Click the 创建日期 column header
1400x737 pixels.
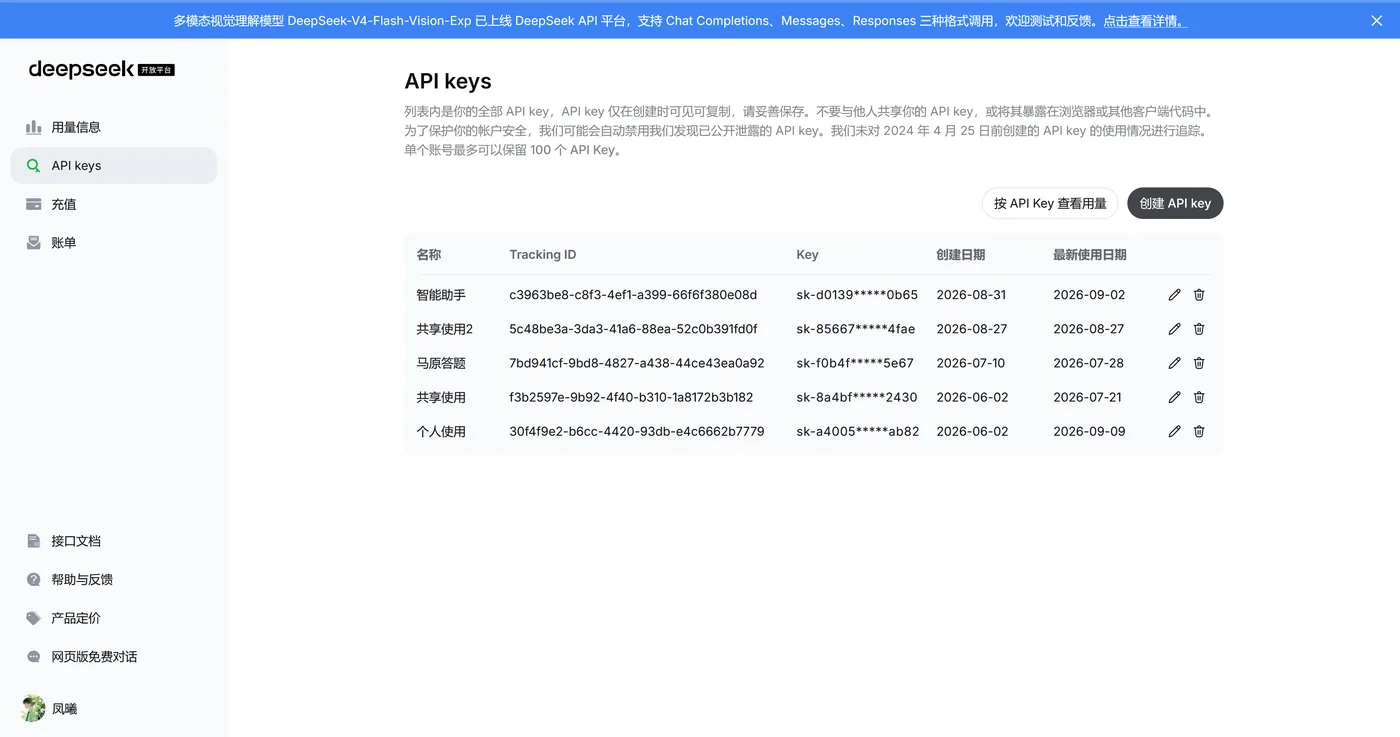961,255
